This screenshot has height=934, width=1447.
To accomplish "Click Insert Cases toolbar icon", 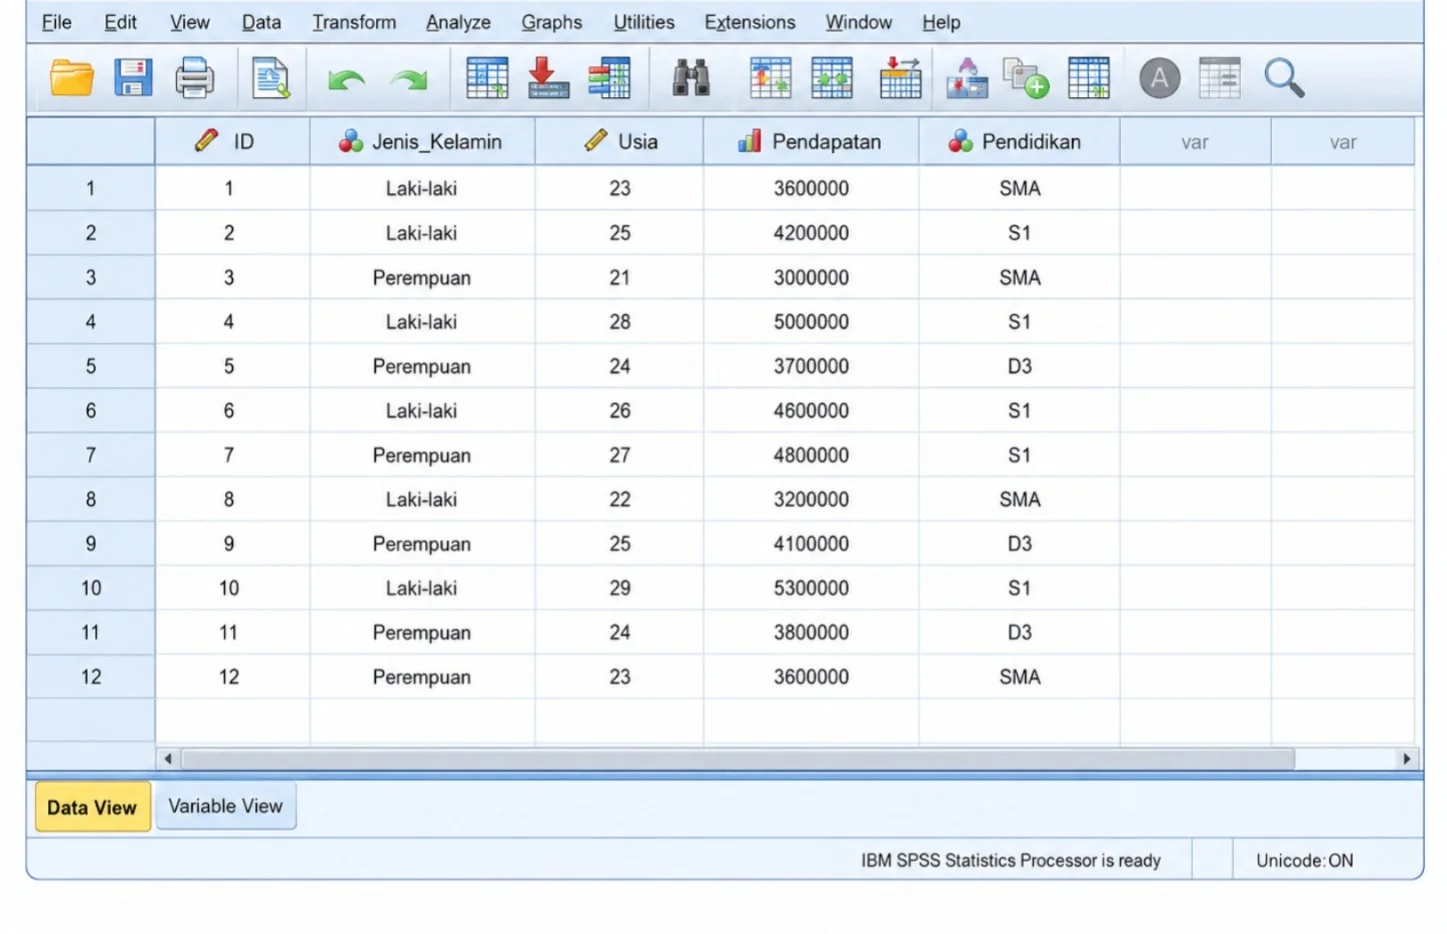I will pos(770,78).
